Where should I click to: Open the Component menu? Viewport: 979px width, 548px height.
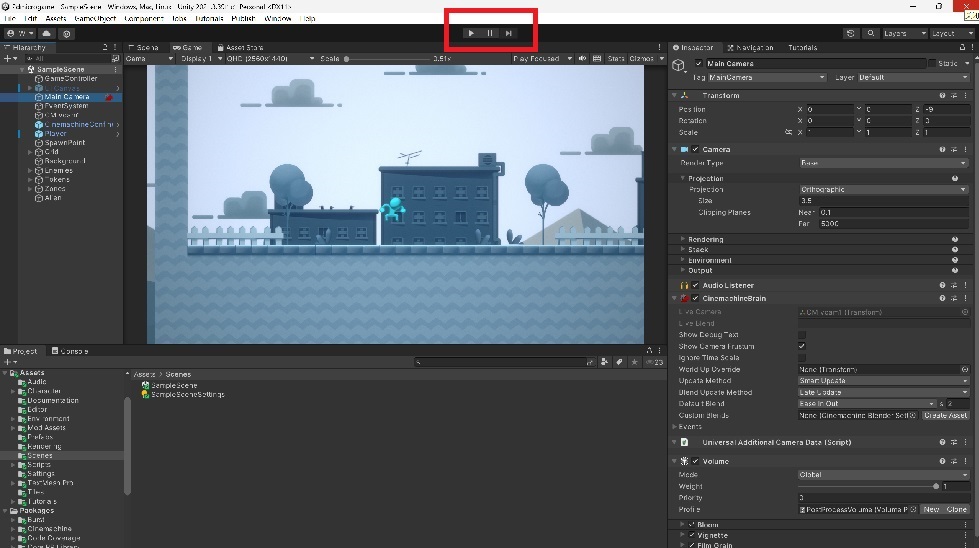[144, 18]
